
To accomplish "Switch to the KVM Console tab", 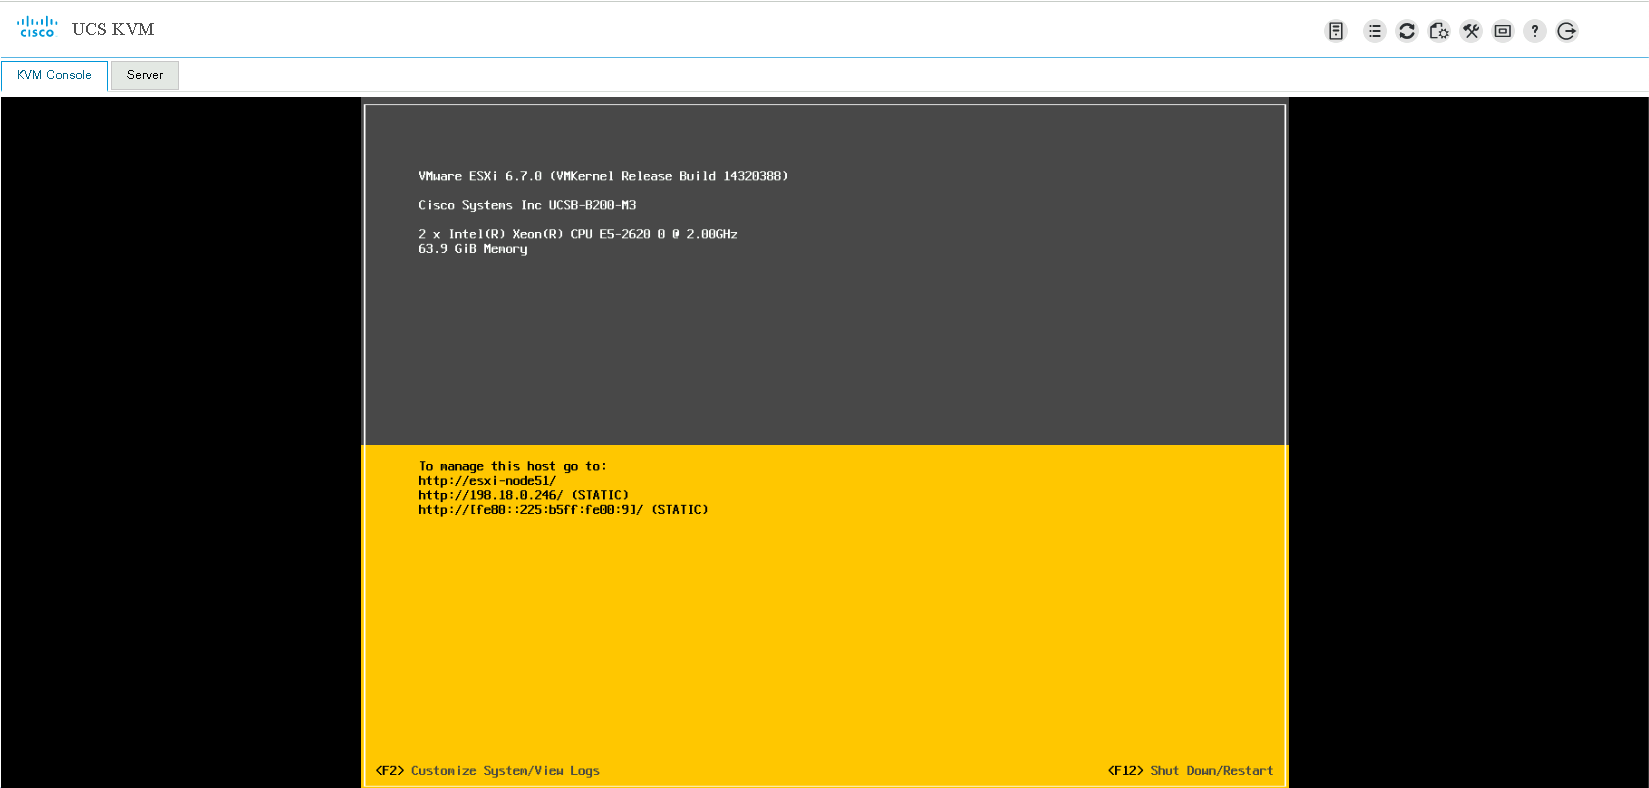I will coord(54,75).
